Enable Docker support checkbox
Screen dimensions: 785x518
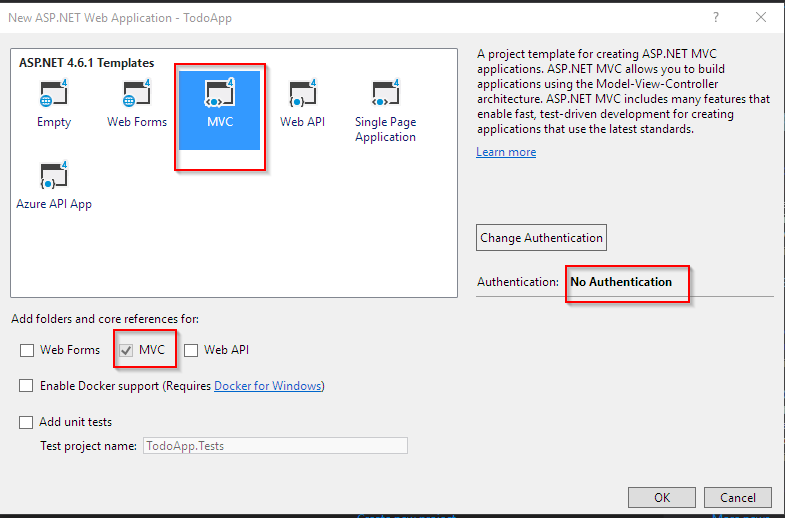(x=26, y=386)
